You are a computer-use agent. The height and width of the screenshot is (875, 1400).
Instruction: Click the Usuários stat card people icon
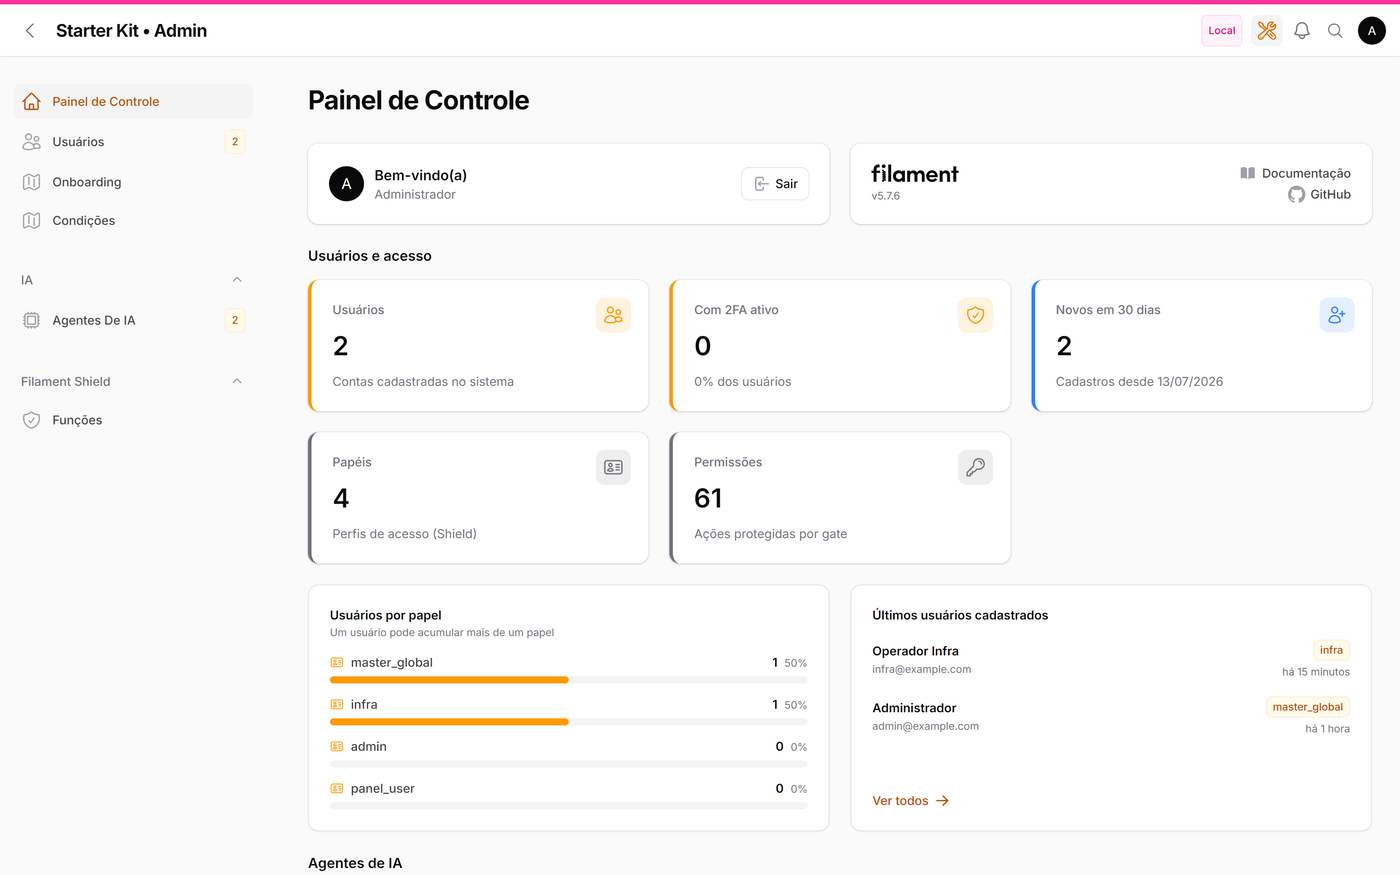pyautogui.click(x=613, y=315)
